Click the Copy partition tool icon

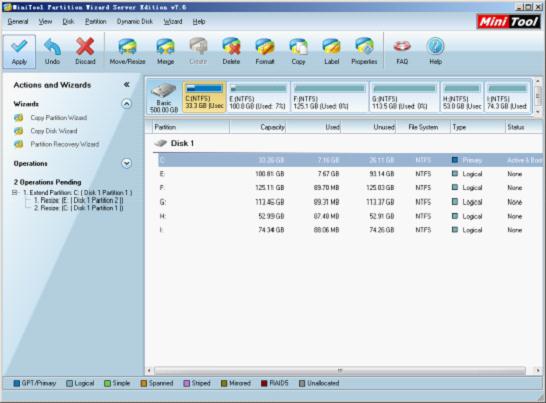298,47
